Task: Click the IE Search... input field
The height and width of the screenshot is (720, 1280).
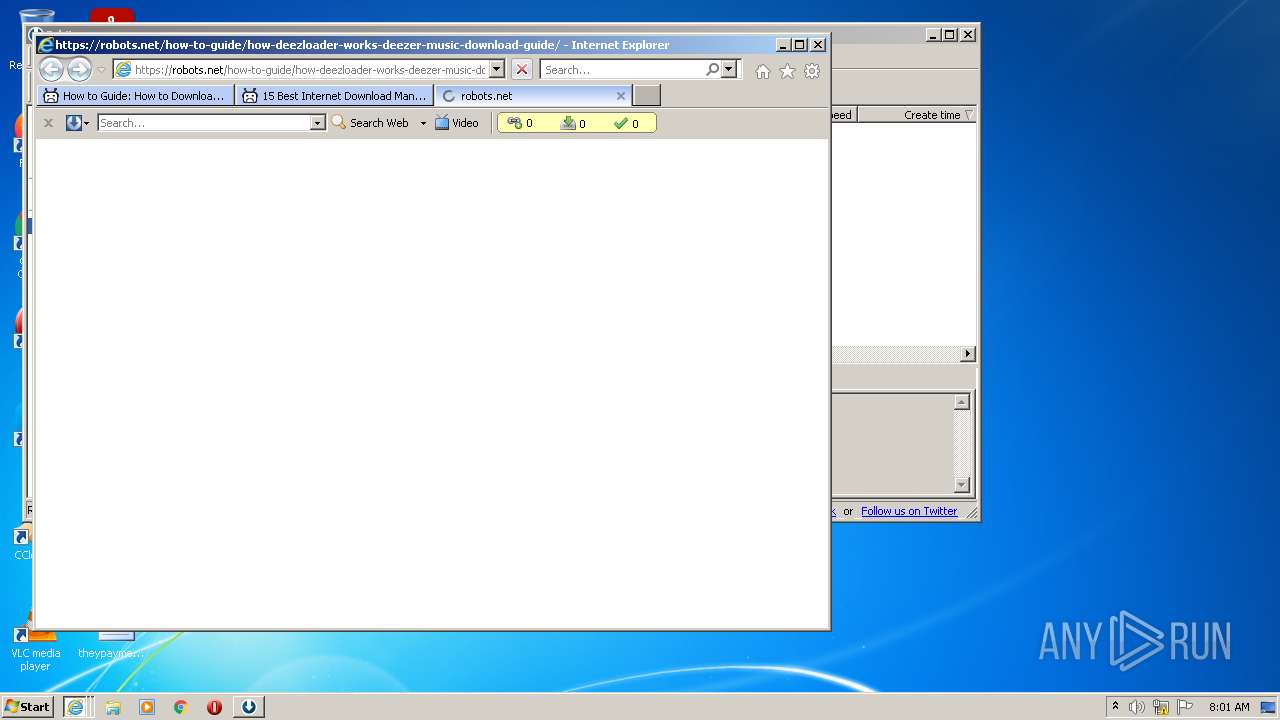Action: click(x=622, y=70)
